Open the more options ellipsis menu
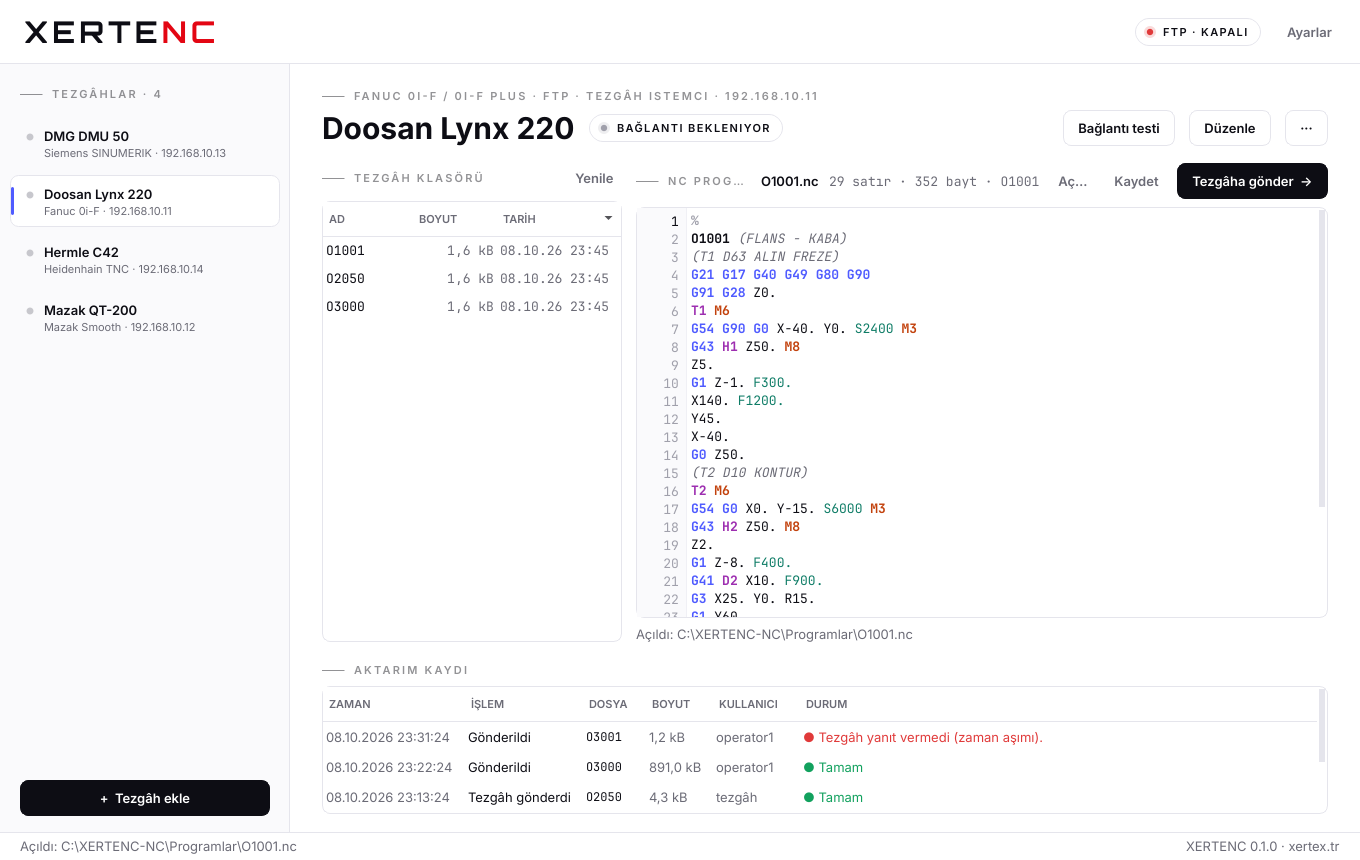This screenshot has width=1360, height=860. [x=1306, y=128]
